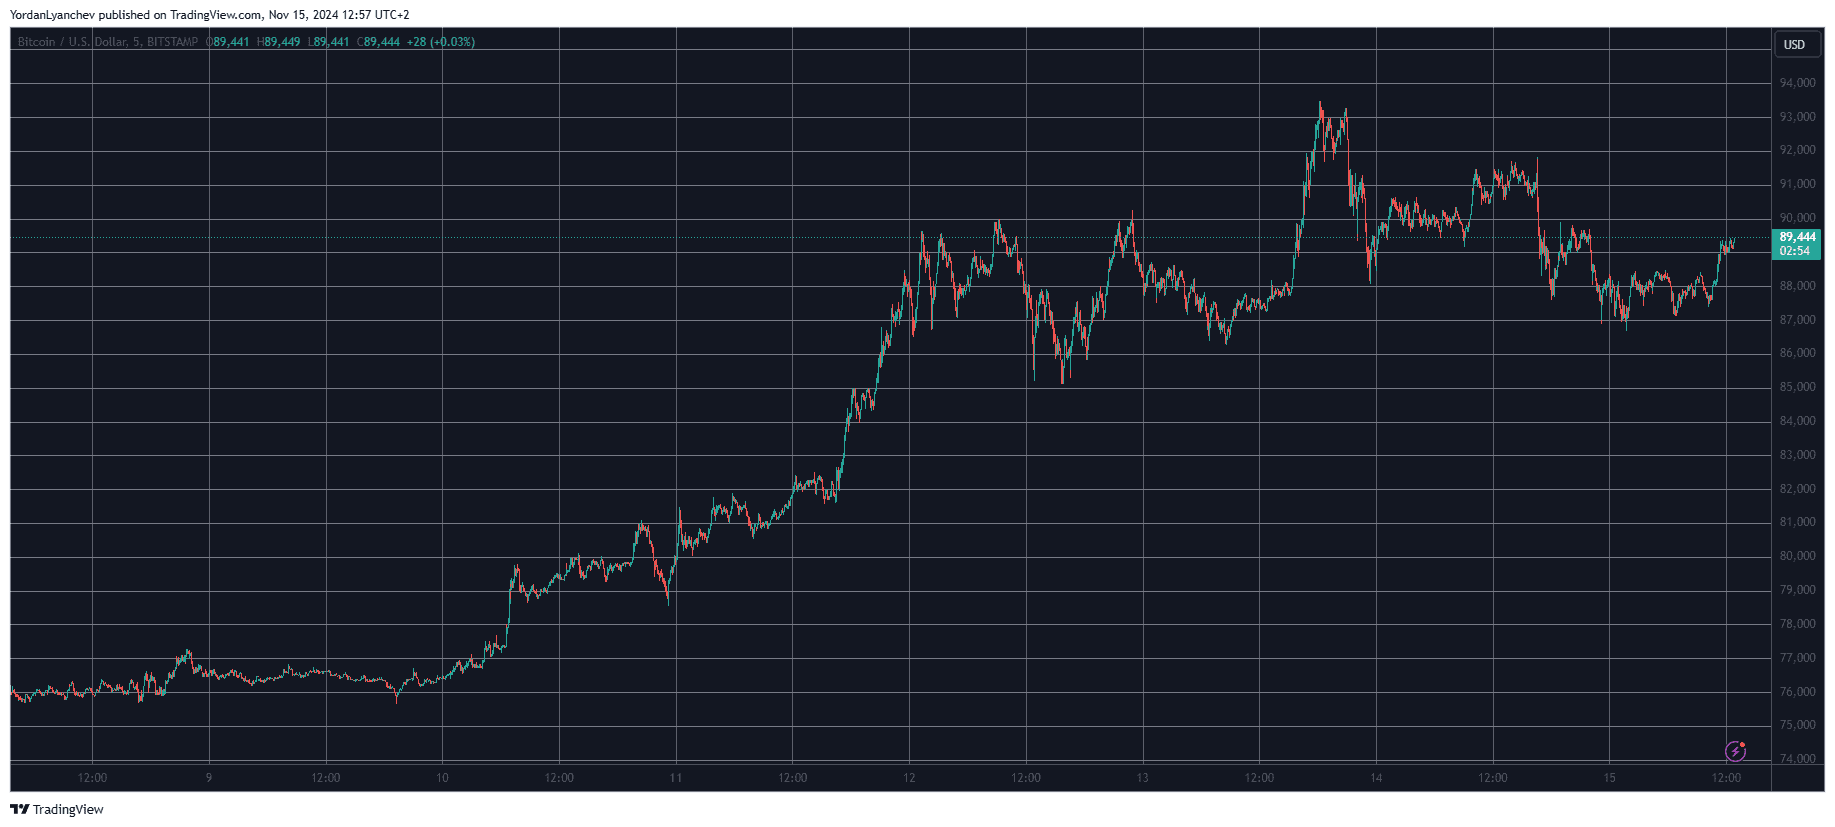Click the 77,000 price axis label
Viewport: 1835px width, 827px height.
click(x=1797, y=658)
